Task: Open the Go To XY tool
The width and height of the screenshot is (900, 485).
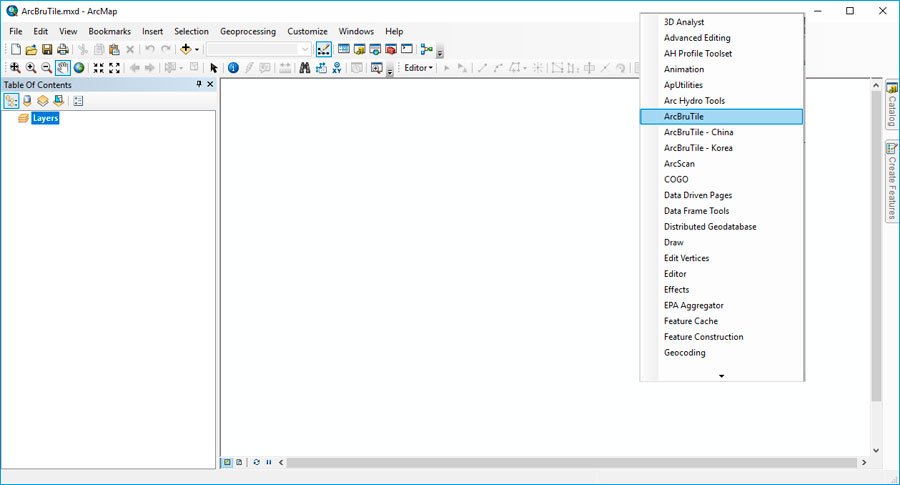Action: click(x=337, y=68)
